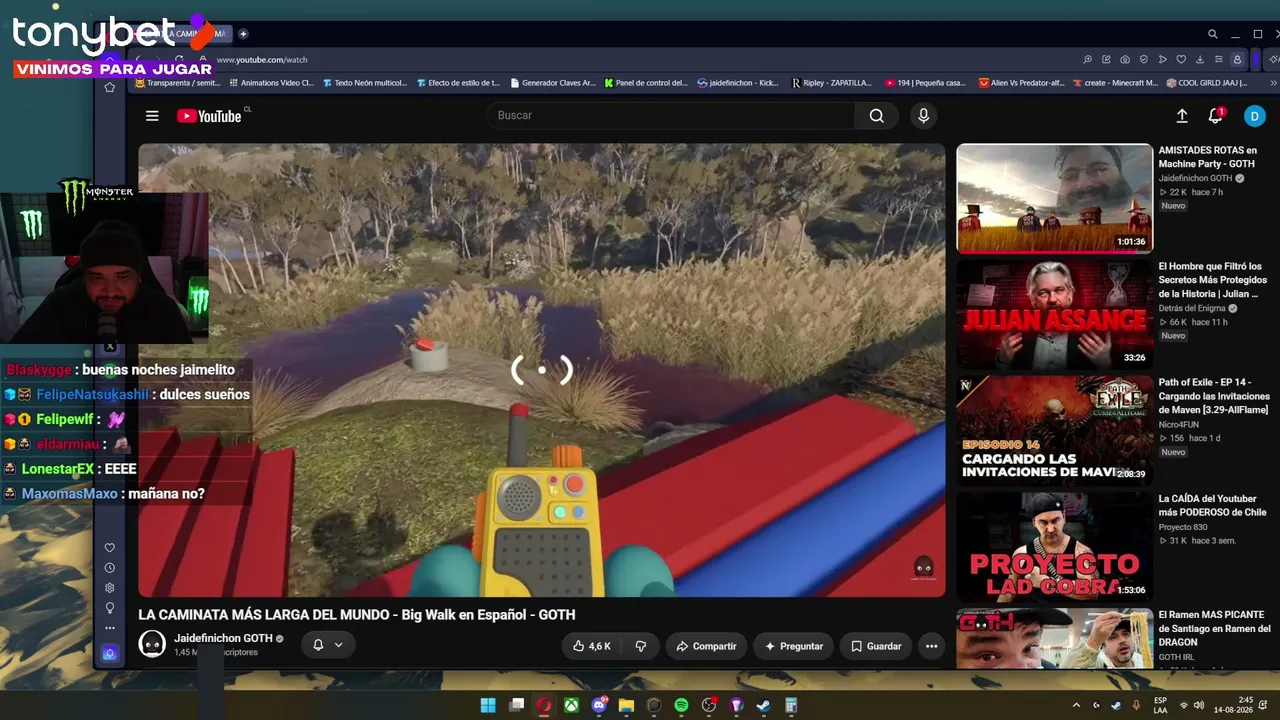The height and width of the screenshot is (720, 1280).
Task: Open the jaidefinichon Kick bookmark
Action: coord(739,83)
